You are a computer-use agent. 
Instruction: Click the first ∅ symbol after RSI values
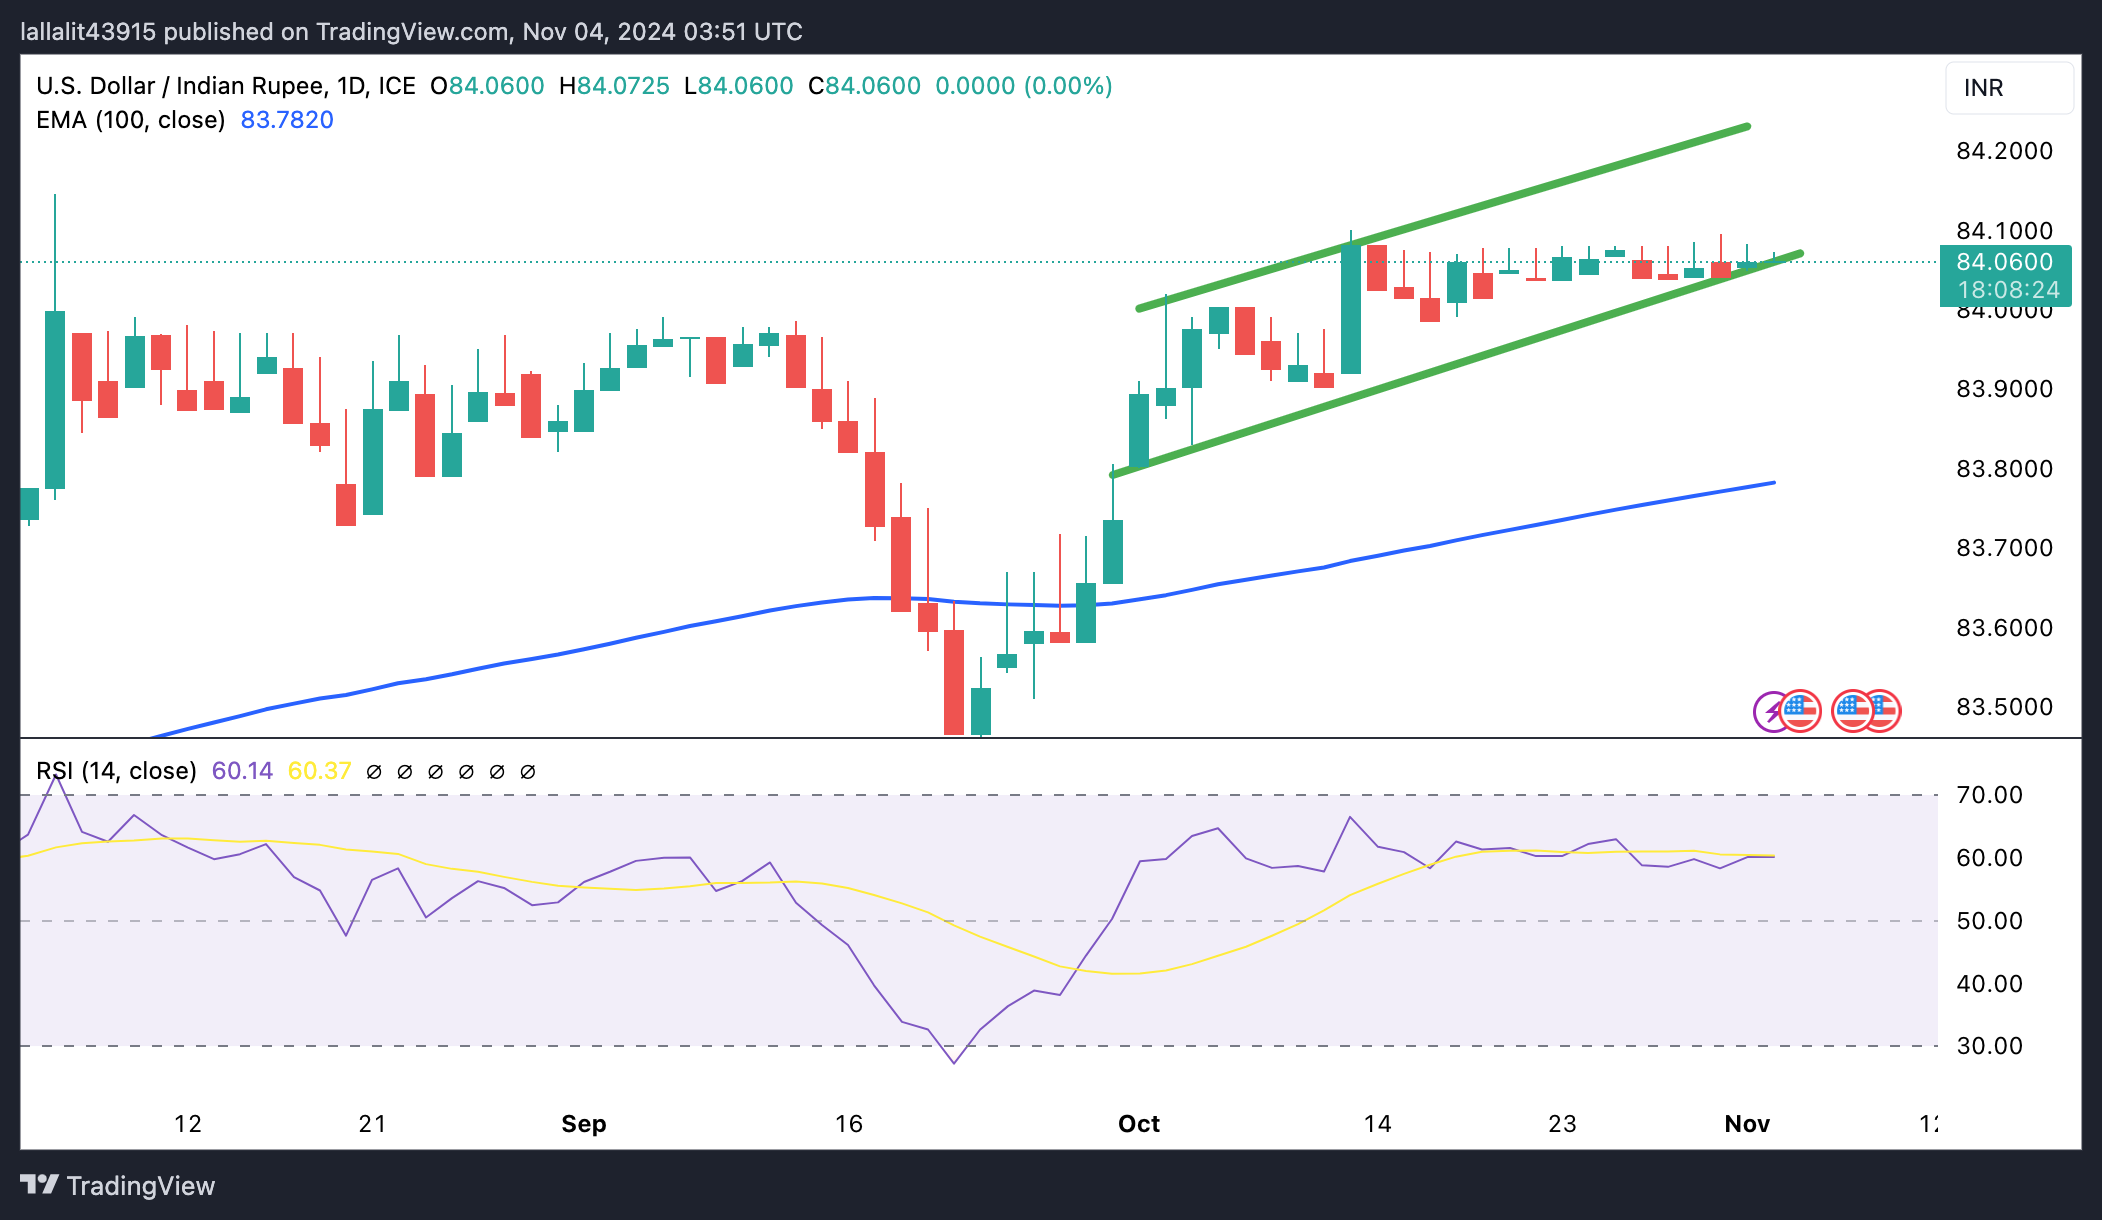click(x=374, y=772)
